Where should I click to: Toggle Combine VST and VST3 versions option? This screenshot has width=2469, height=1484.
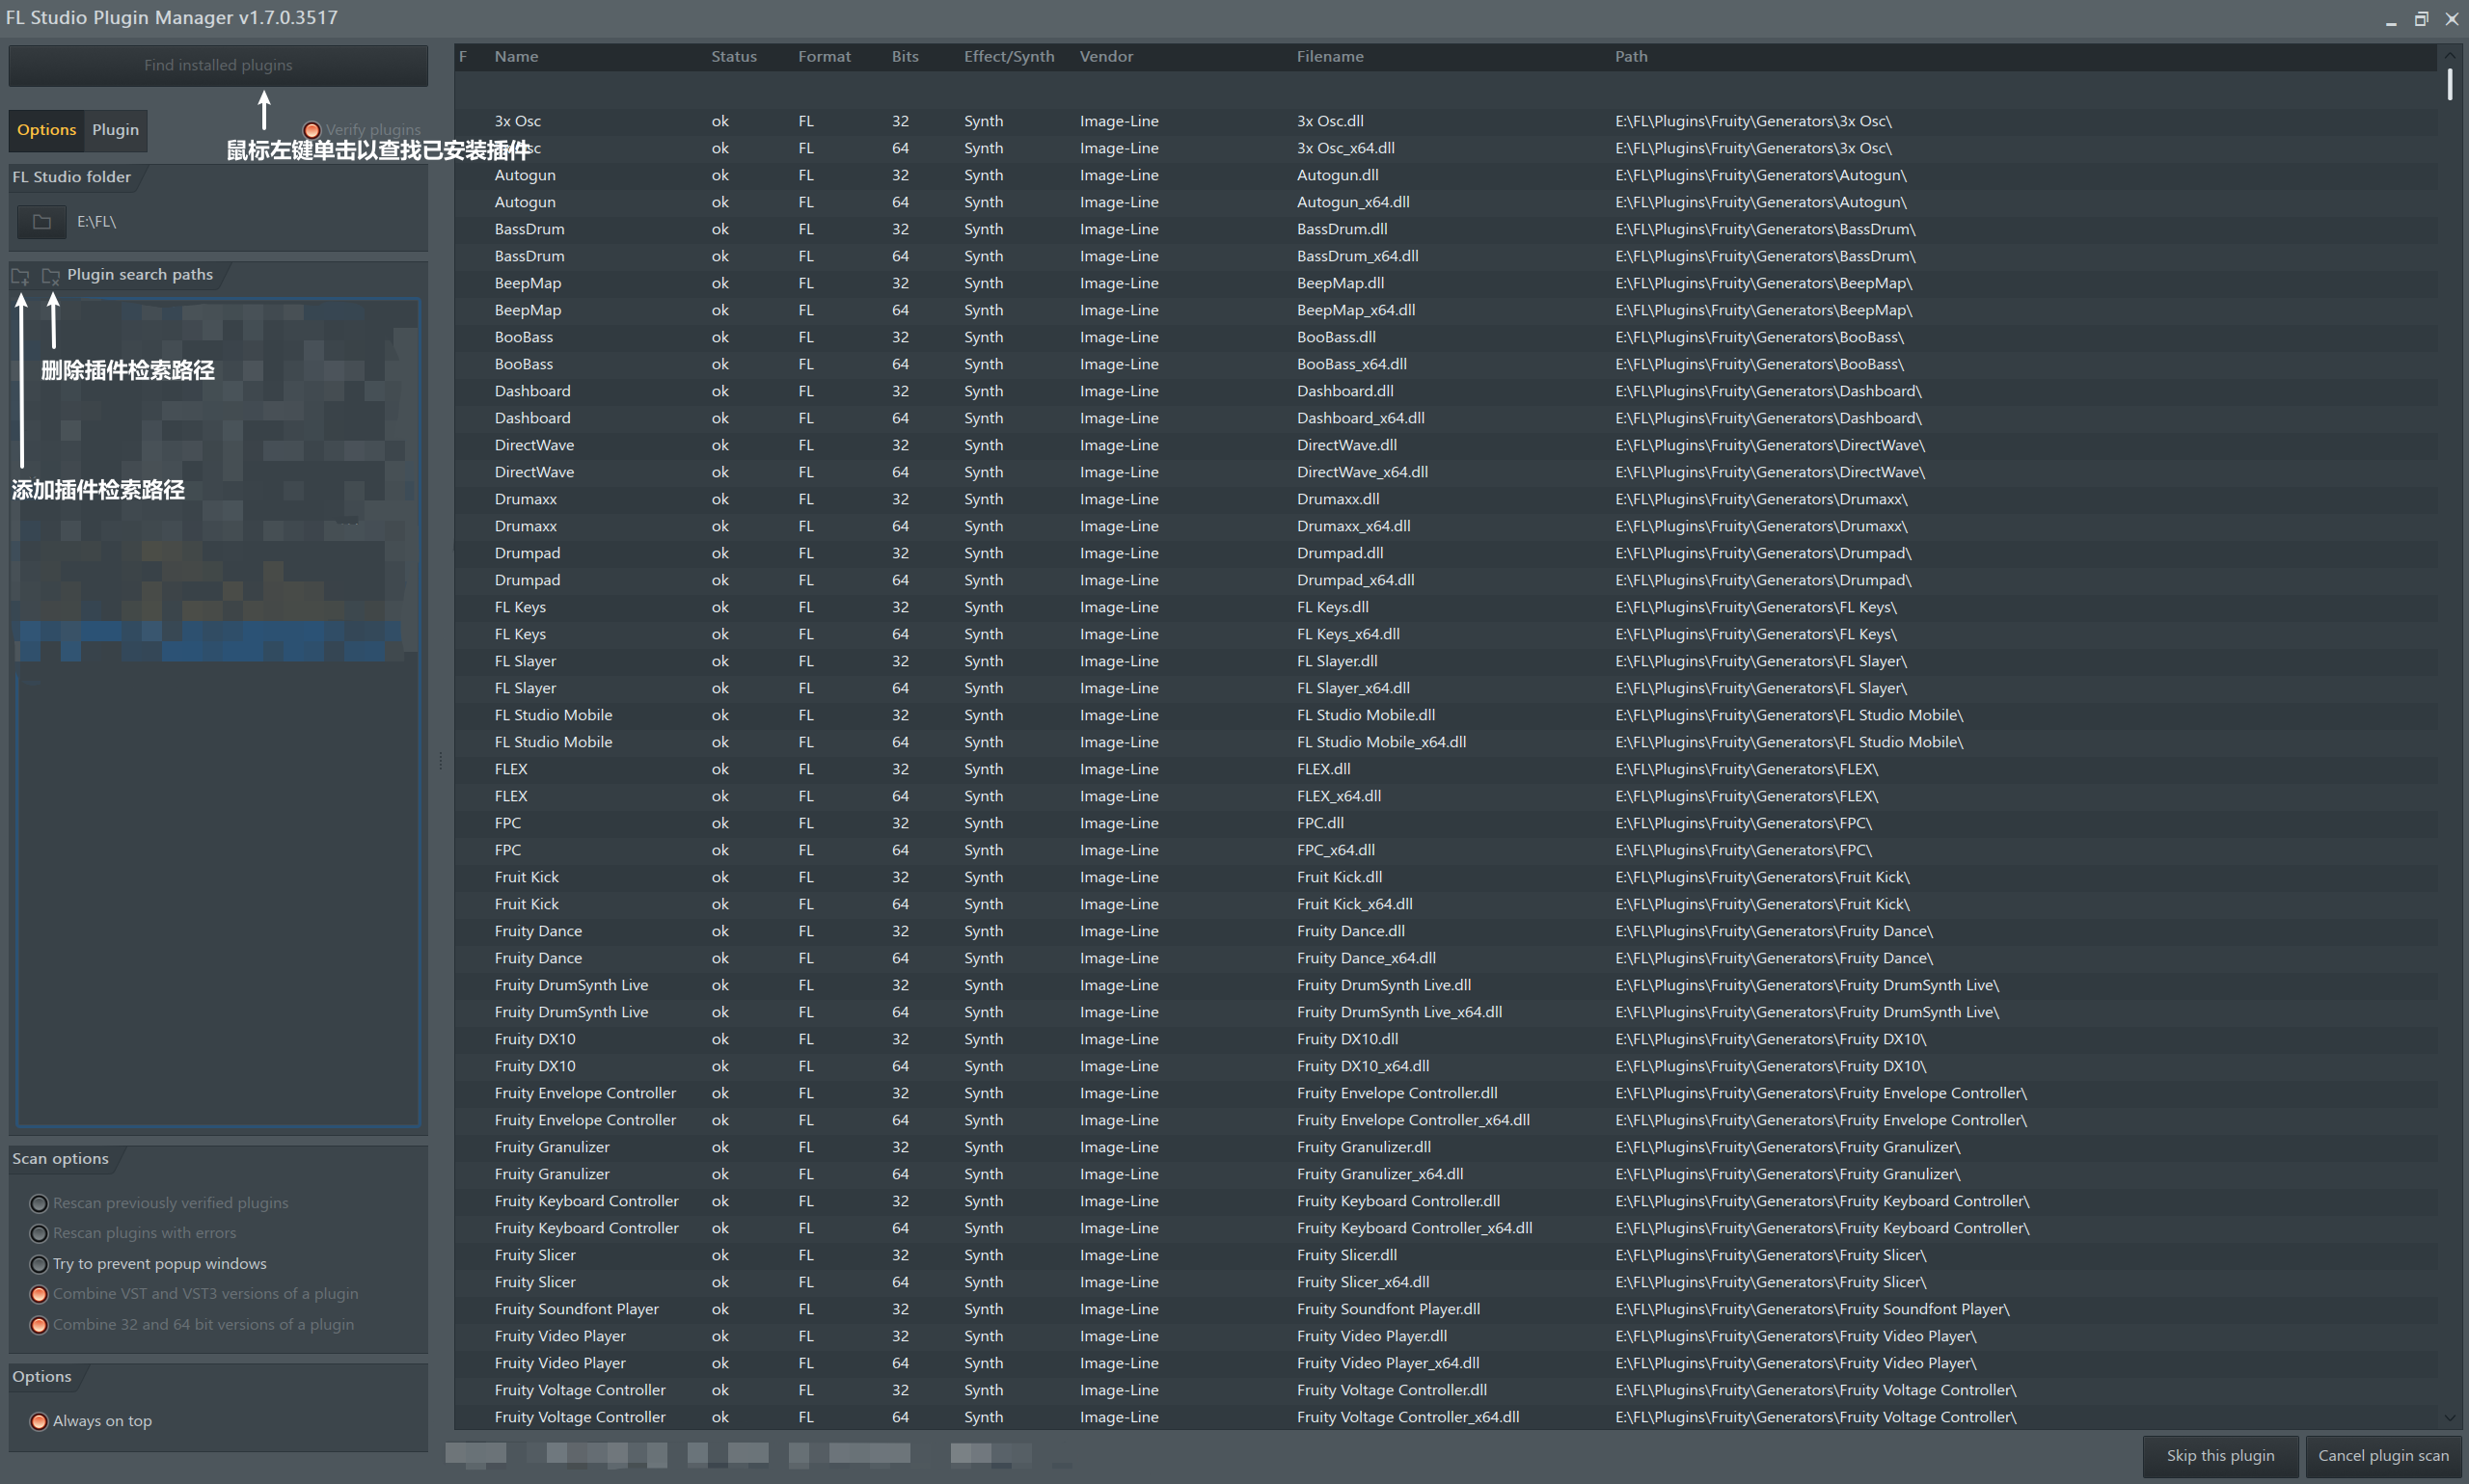pos(39,1294)
